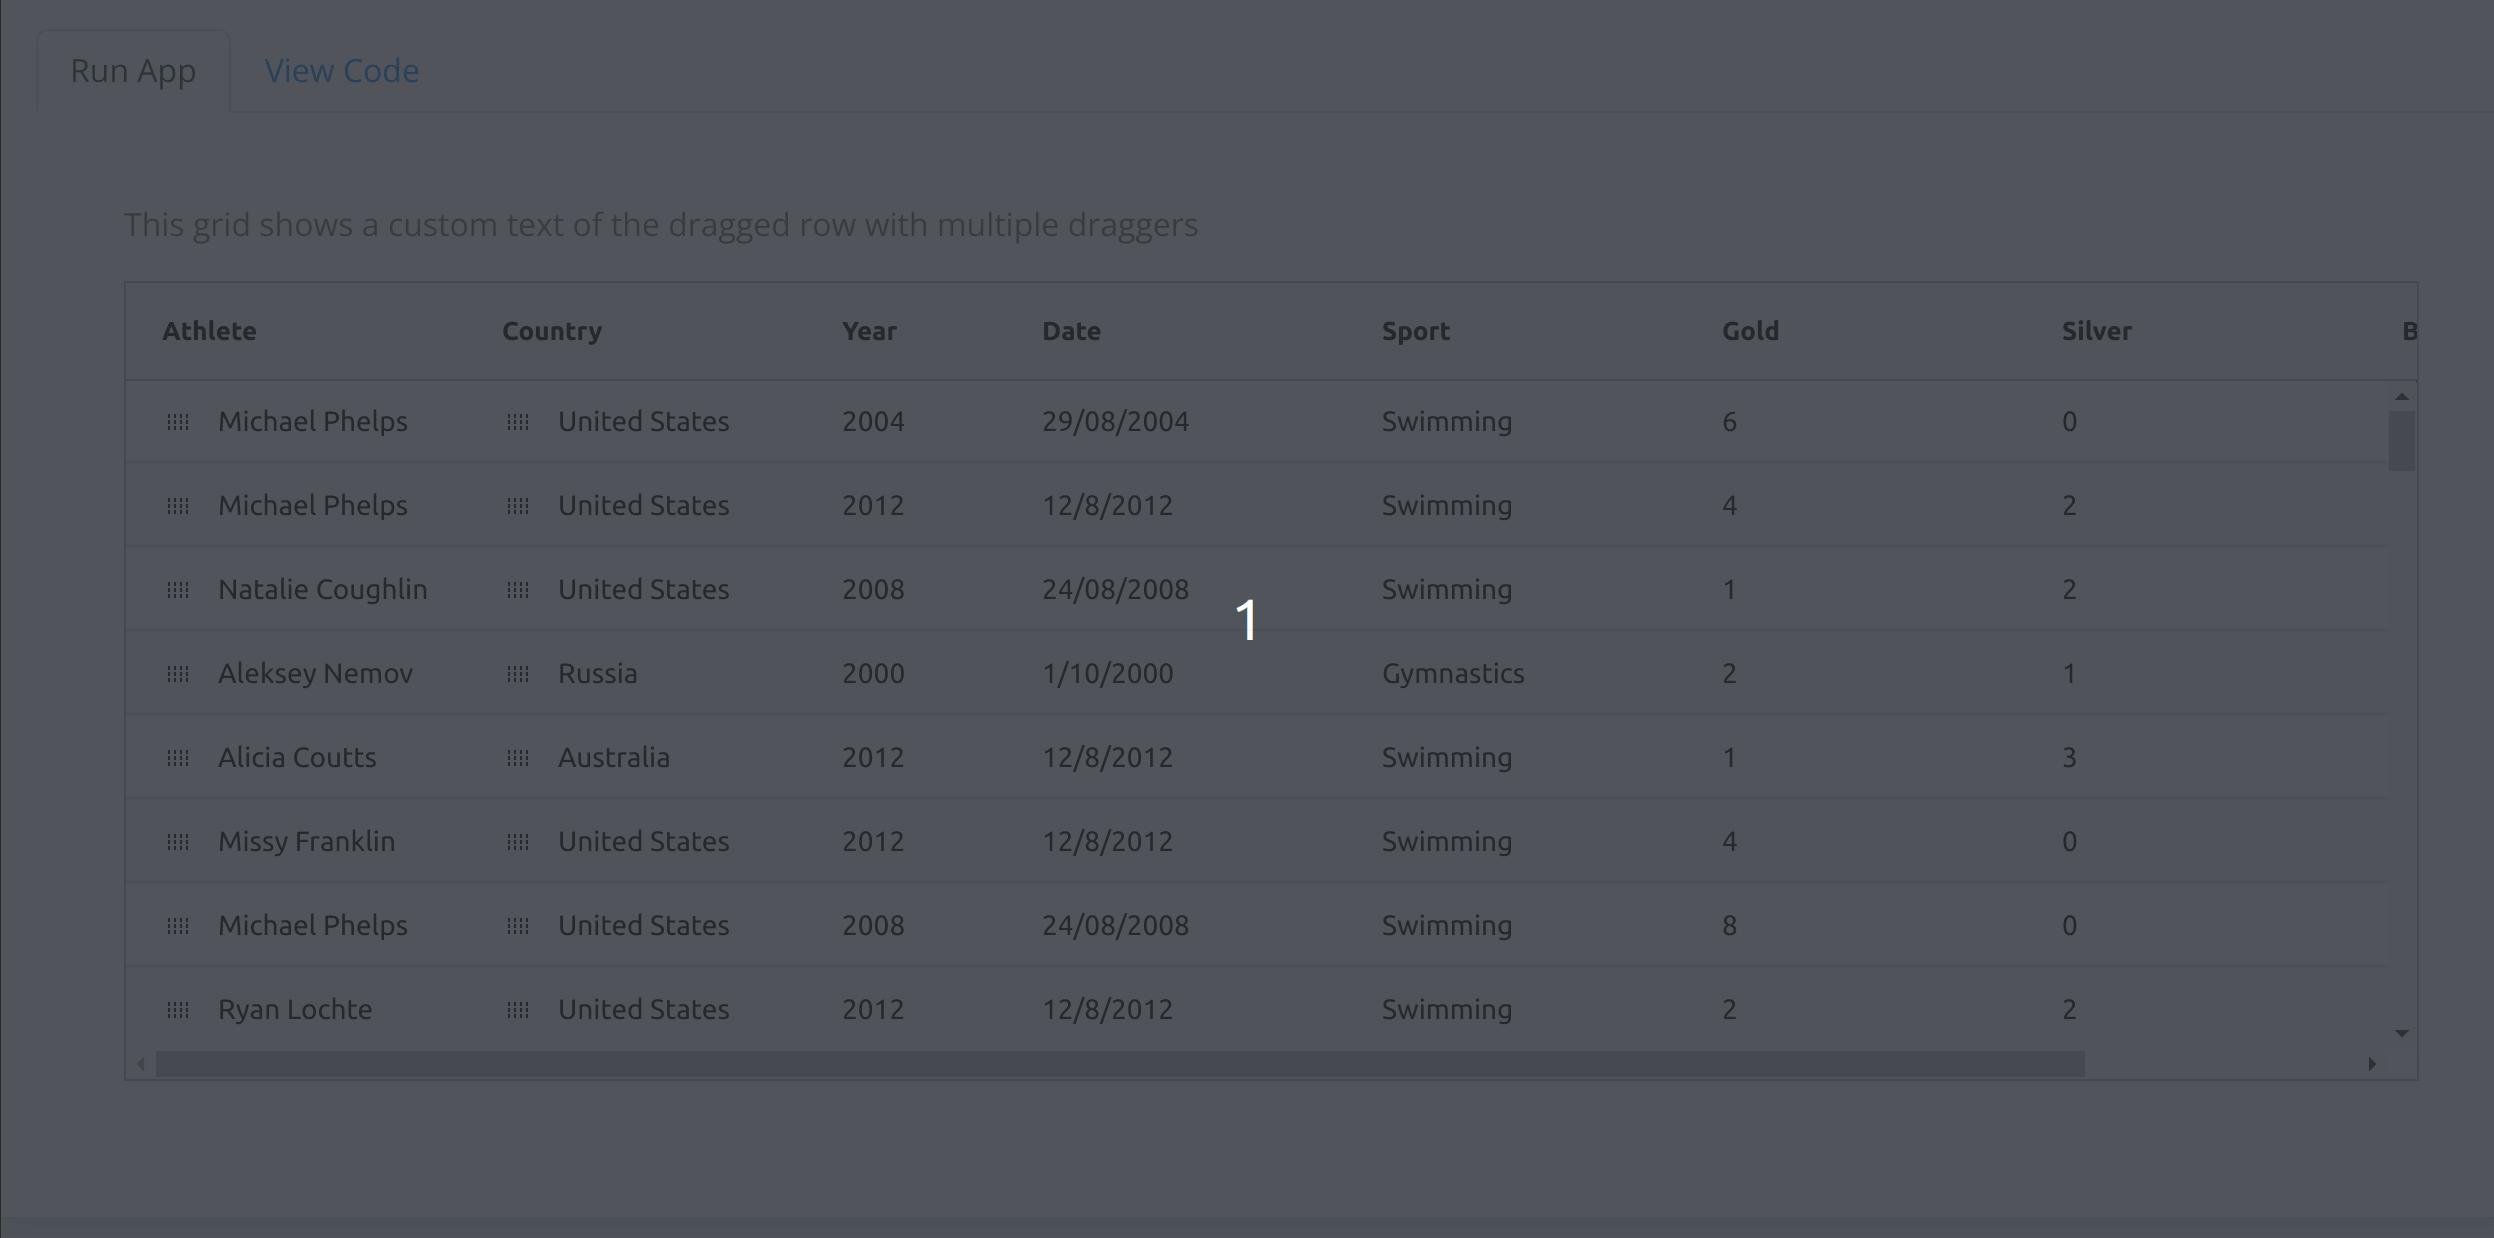Viewport: 2494px width, 1238px height.
Task: Click the Russia country drag handle
Action: coord(518,674)
